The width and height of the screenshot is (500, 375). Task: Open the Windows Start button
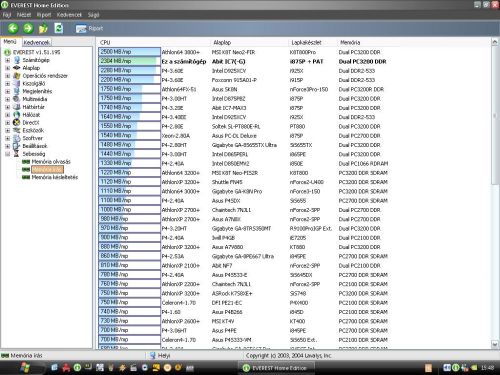tap(24, 368)
